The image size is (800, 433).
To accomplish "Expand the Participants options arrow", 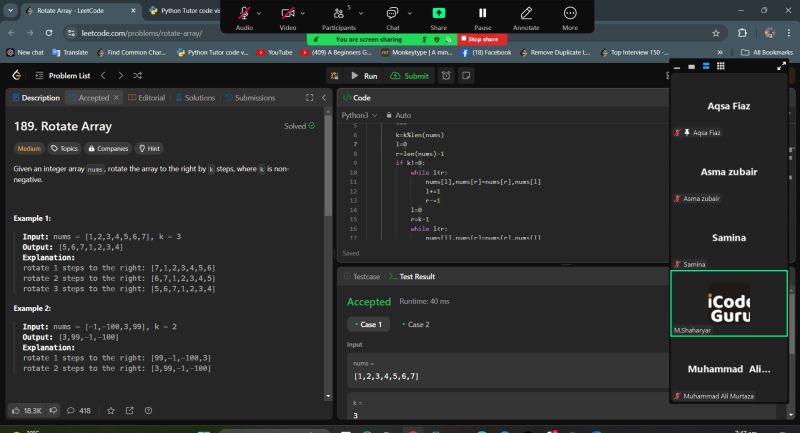I will pyautogui.click(x=361, y=13).
